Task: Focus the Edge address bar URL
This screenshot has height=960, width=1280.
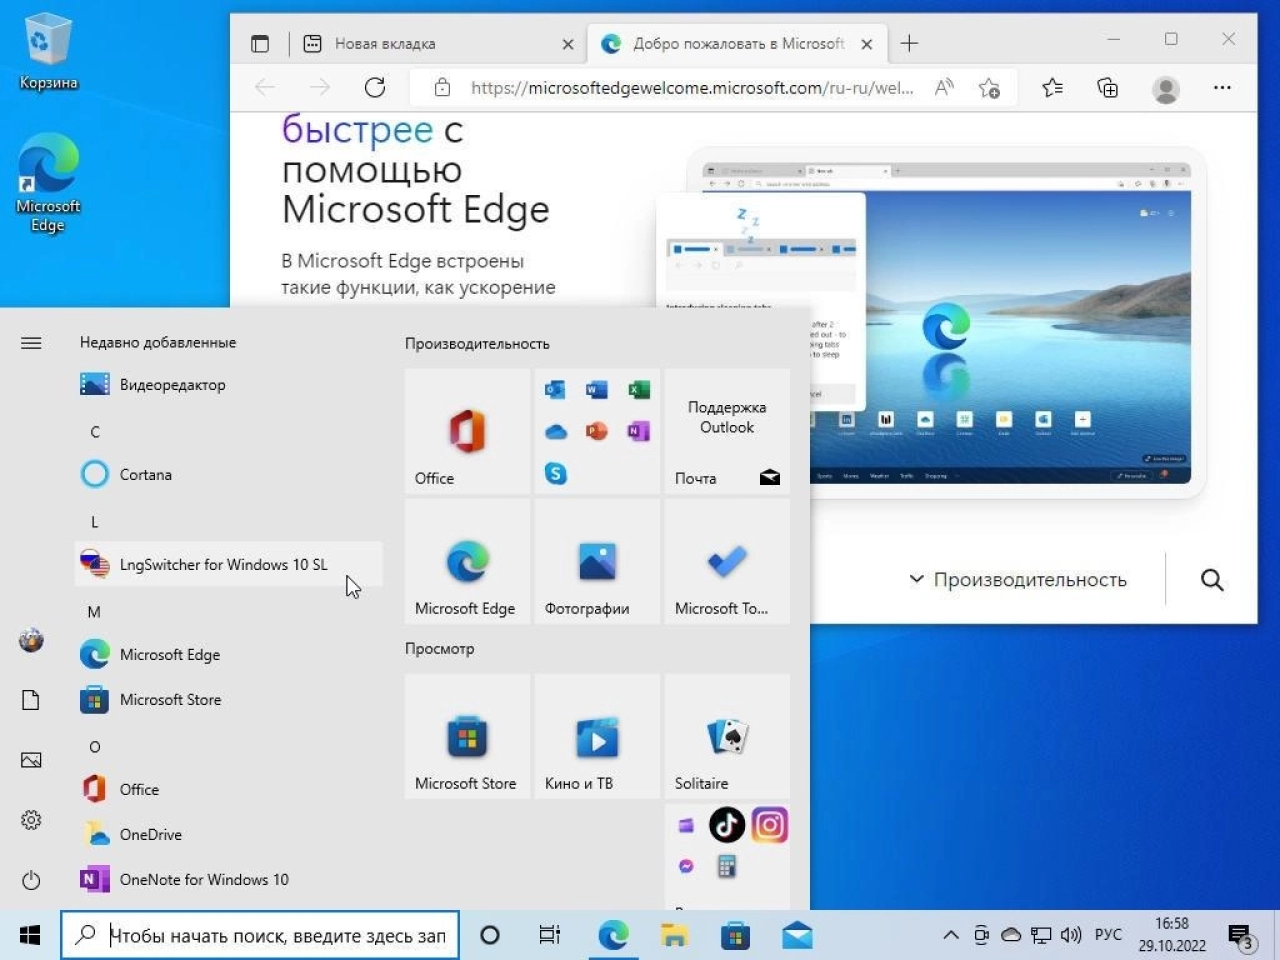Action: 692,88
